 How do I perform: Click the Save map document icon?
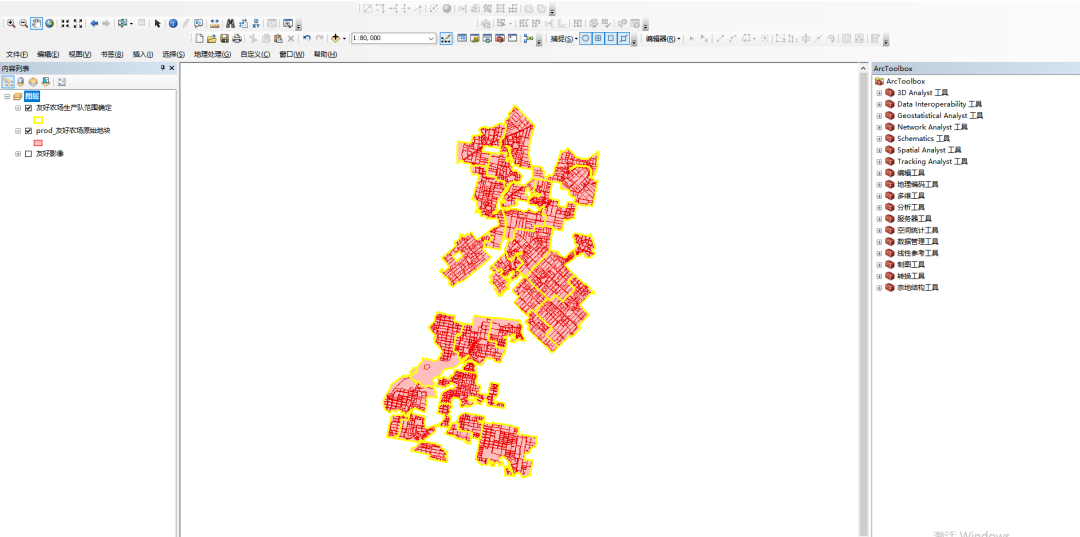click(224, 39)
